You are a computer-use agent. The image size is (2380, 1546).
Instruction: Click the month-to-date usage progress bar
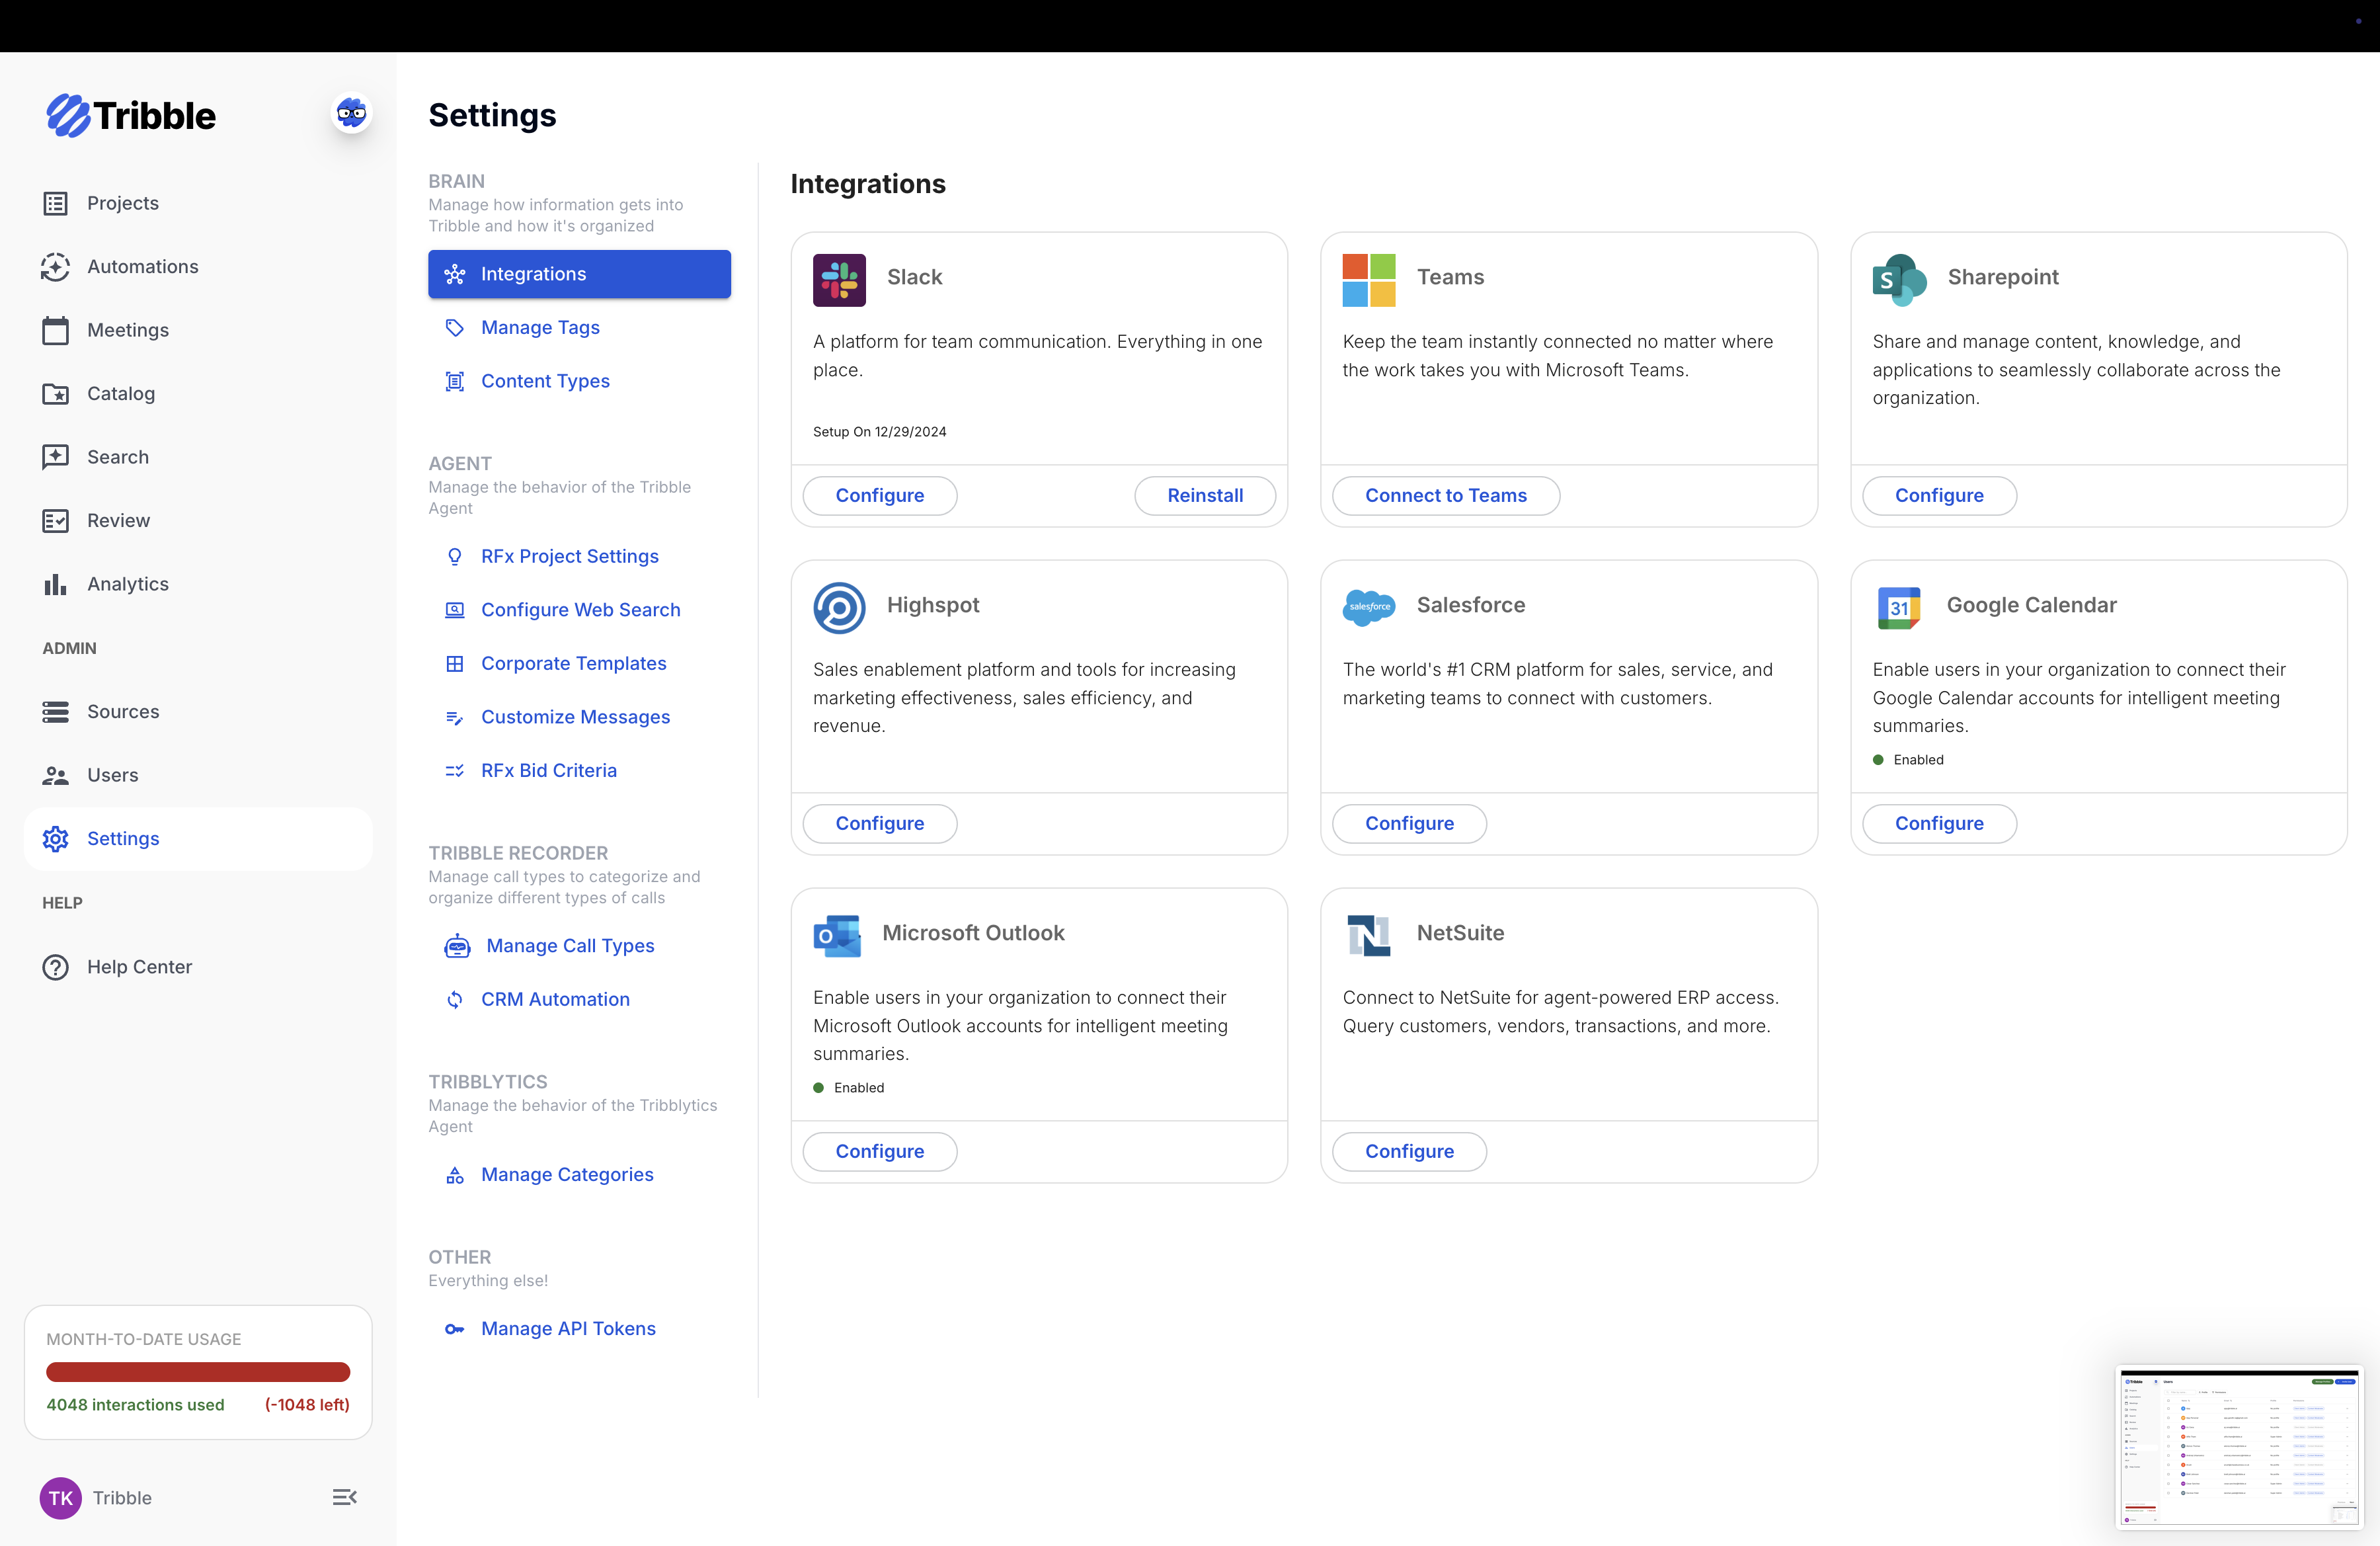point(198,1372)
